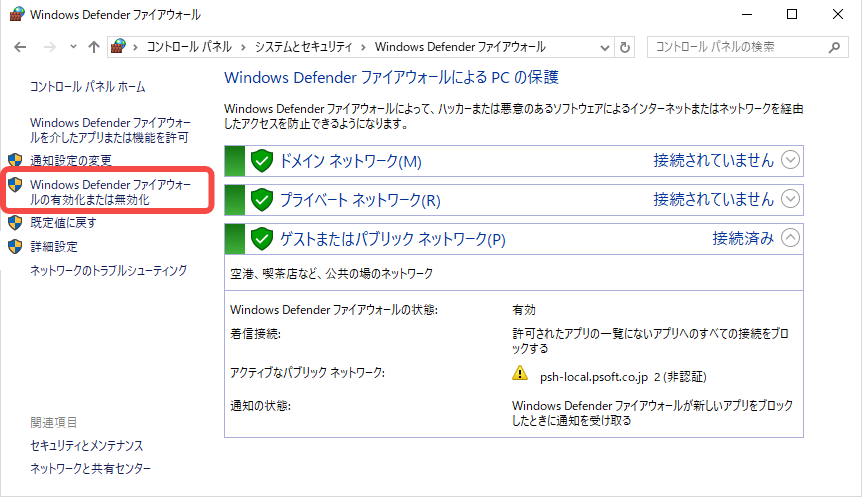
Task: Open ネットワークのトラブルシューティング link
Action: 109,270
